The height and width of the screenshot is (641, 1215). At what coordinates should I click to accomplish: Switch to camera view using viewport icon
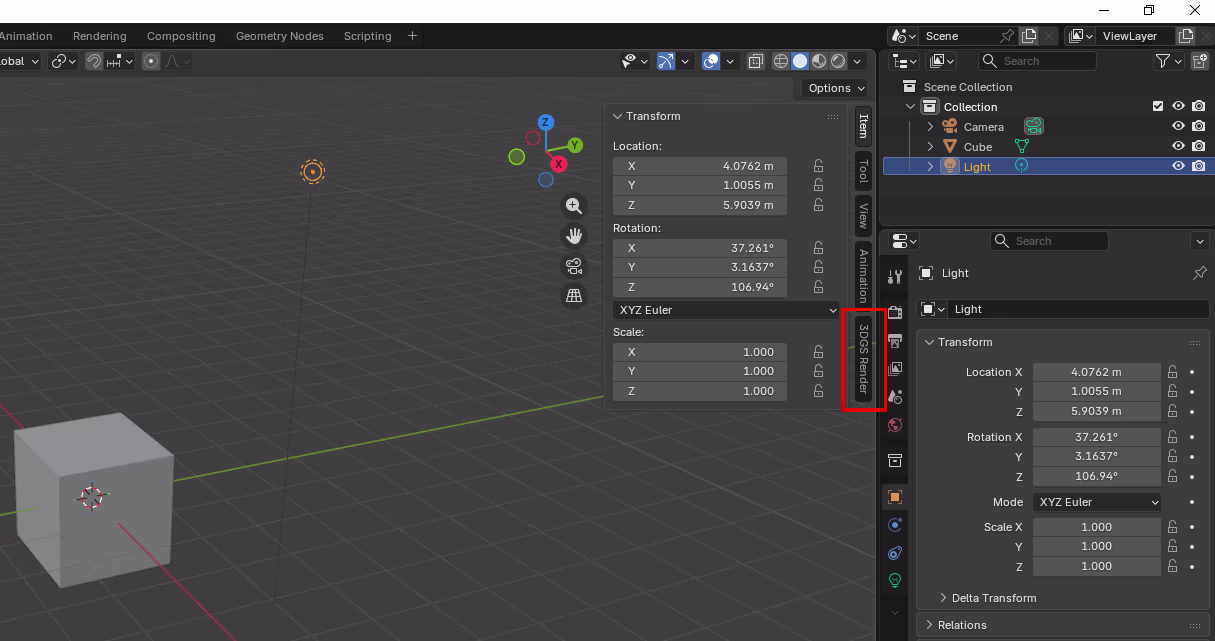[573, 266]
